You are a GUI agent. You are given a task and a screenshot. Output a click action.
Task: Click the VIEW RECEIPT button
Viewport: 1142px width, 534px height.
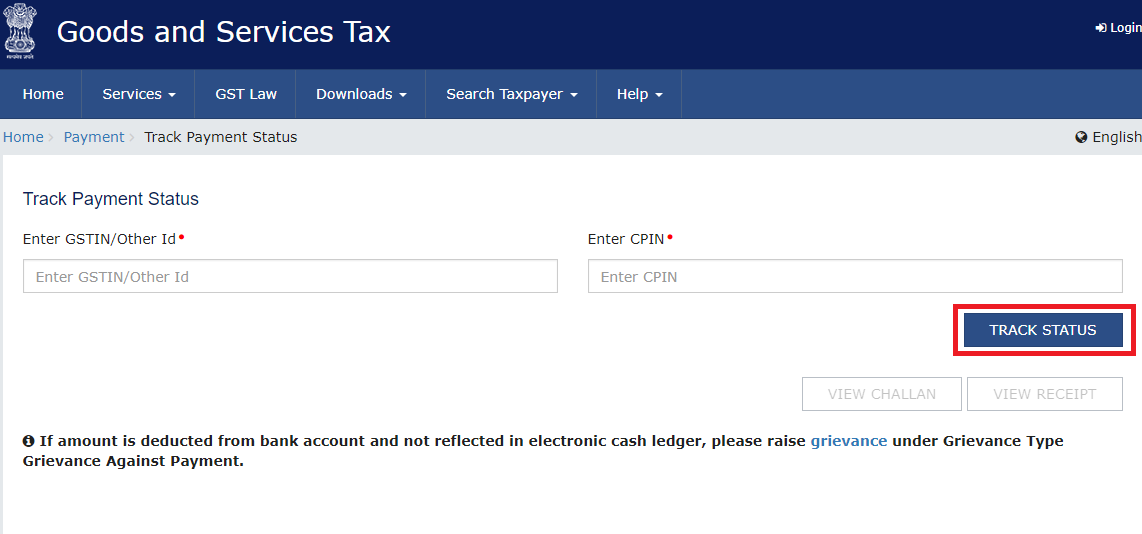click(x=1044, y=394)
